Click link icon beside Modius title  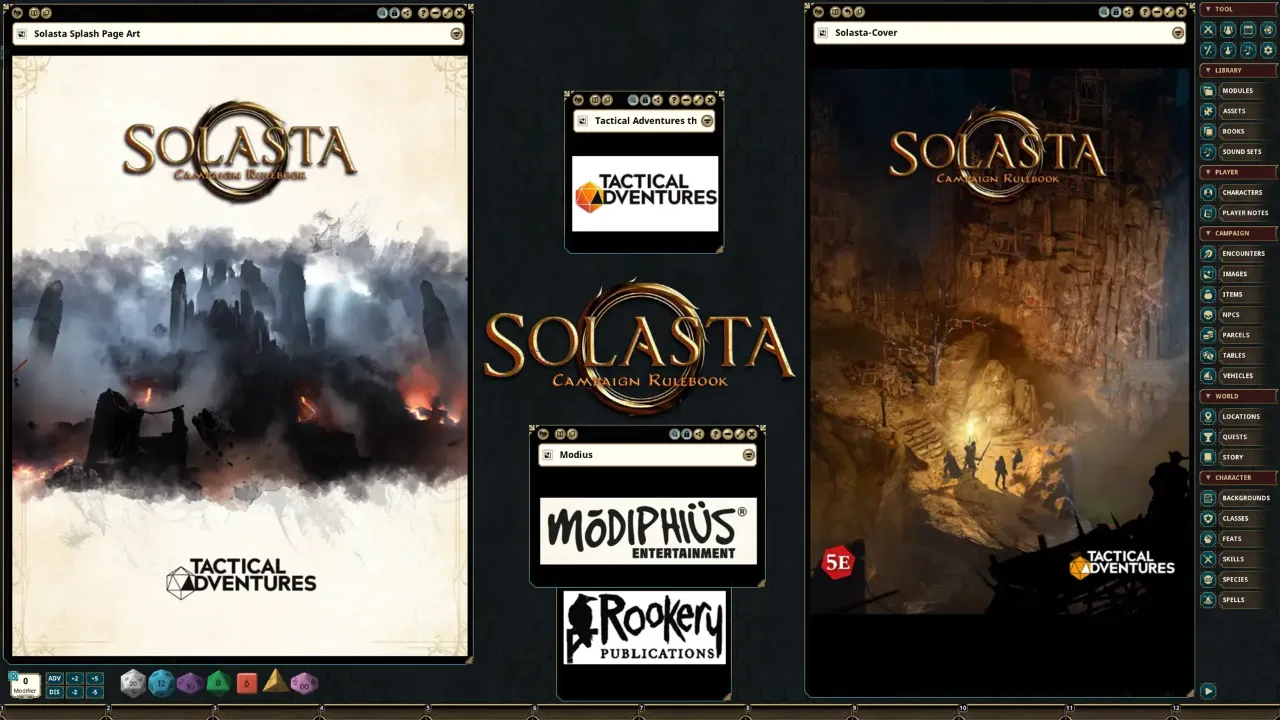point(547,455)
